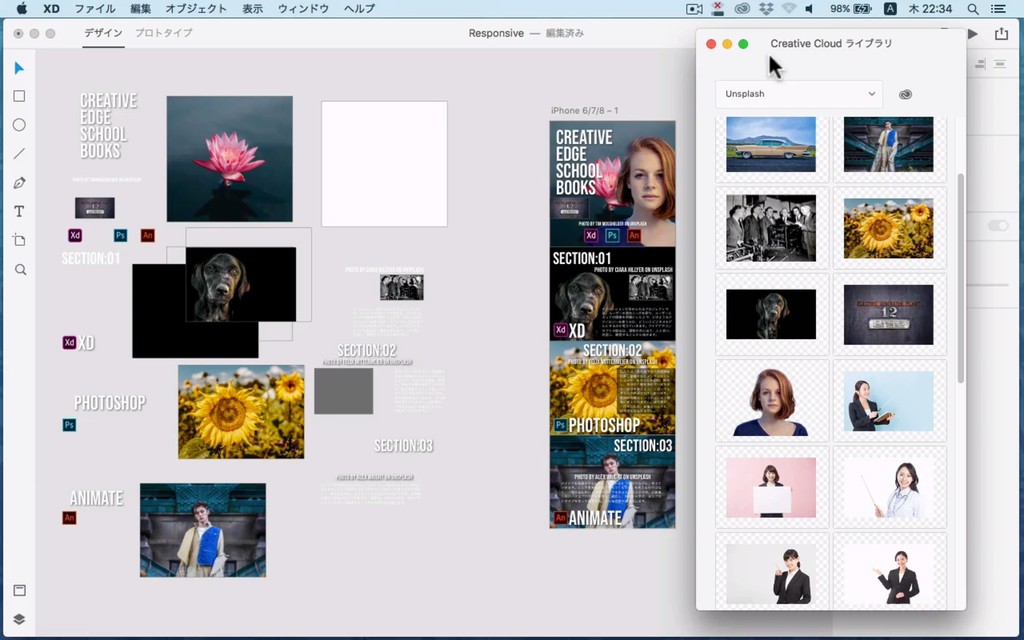This screenshot has height=640, width=1024.
Task: Open the オブジェクト menu
Action: tap(196, 8)
